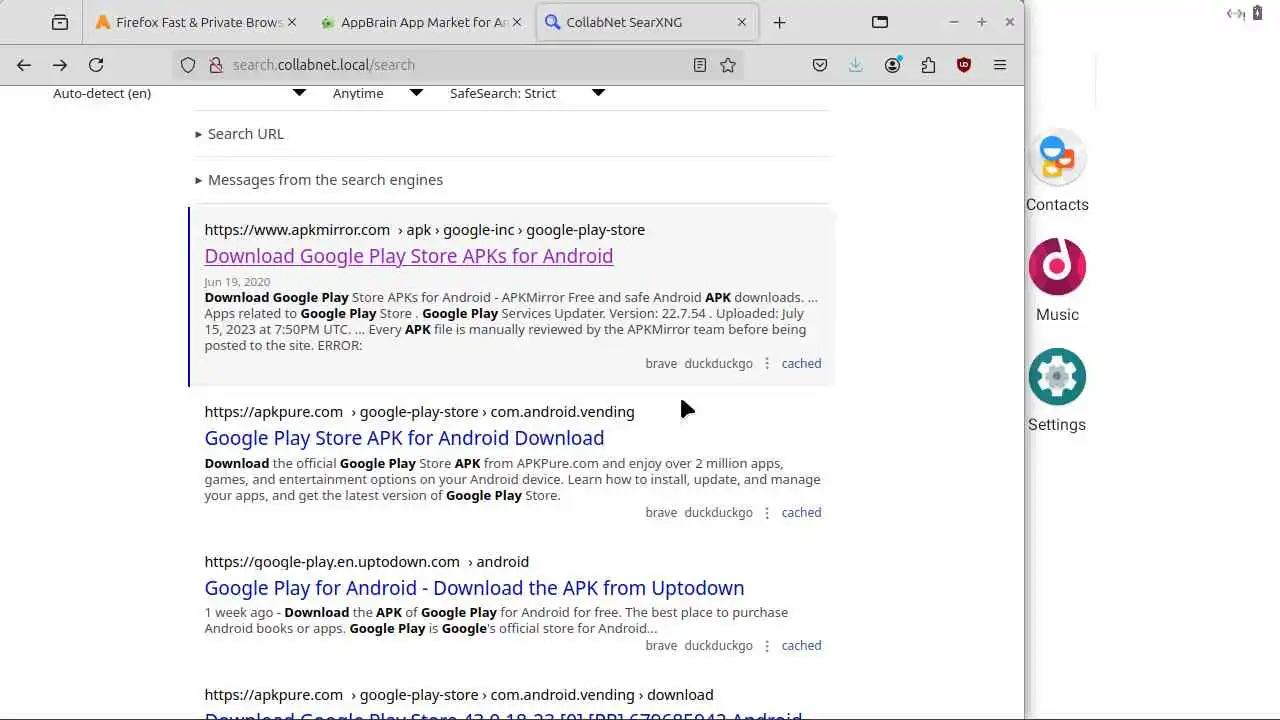
Task: Open Download Google Play Store APKs for Android
Action: (x=409, y=256)
